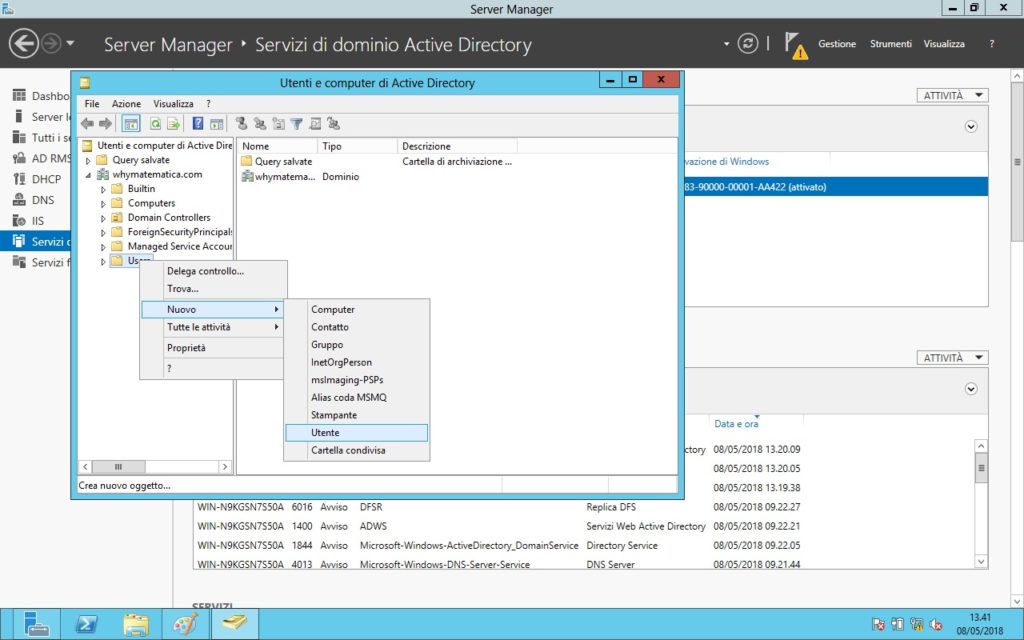Refresh Server Manager using the circular arrows icon

(x=748, y=44)
